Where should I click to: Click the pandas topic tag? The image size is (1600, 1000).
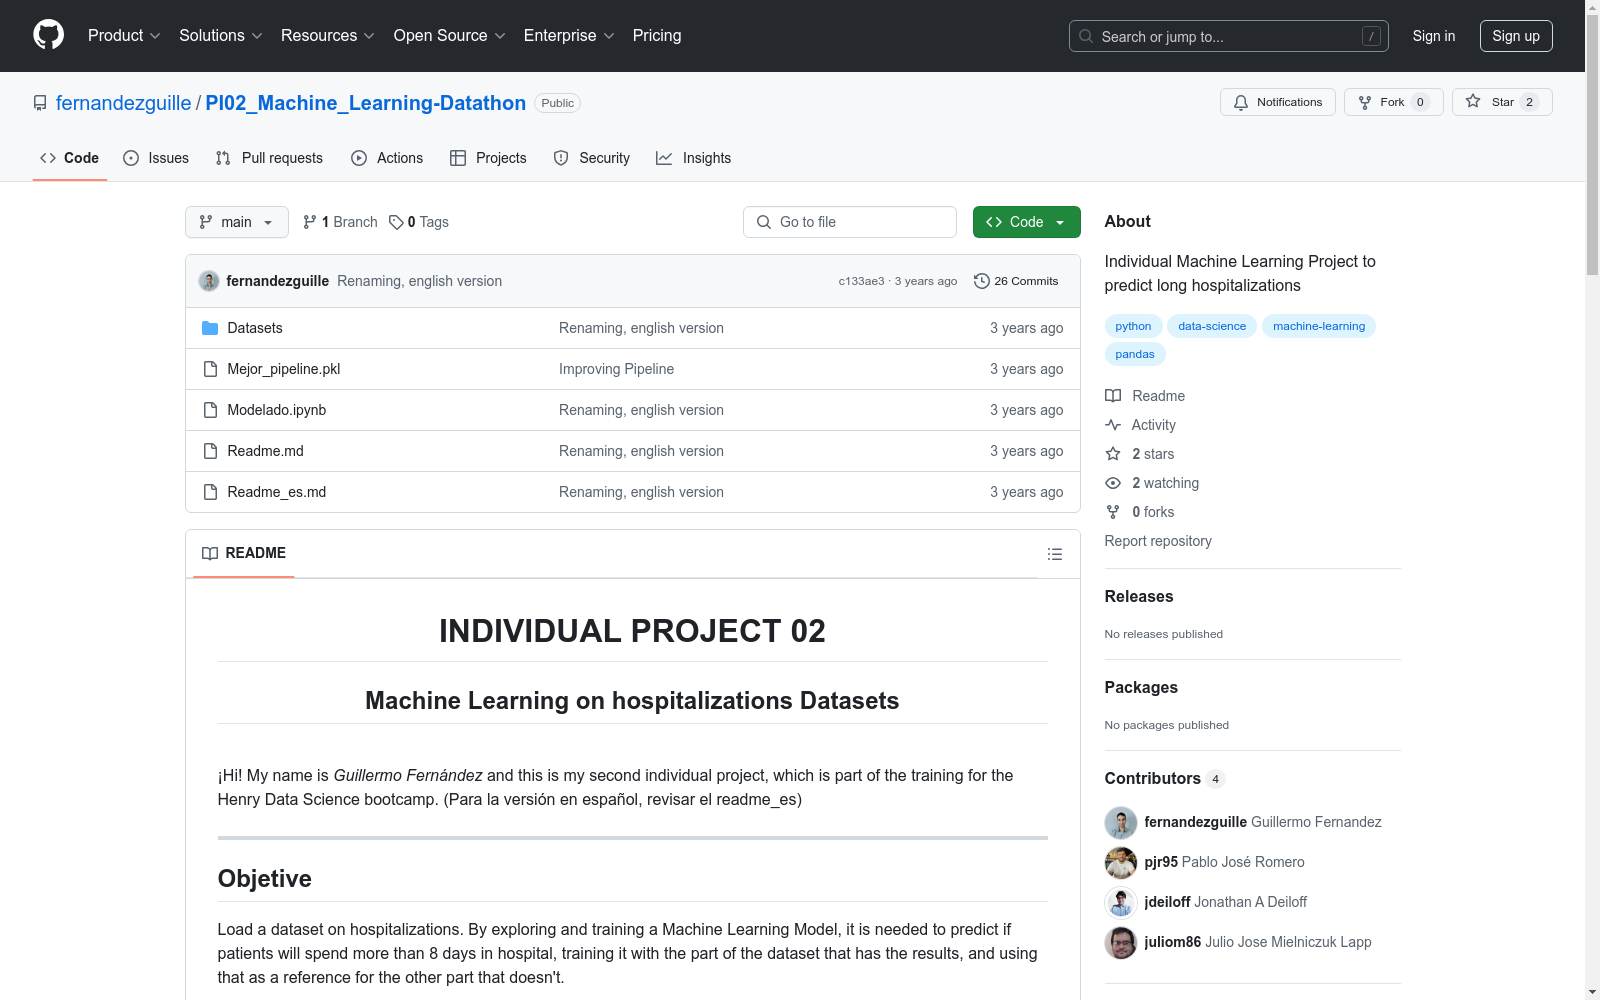pos(1135,354)
